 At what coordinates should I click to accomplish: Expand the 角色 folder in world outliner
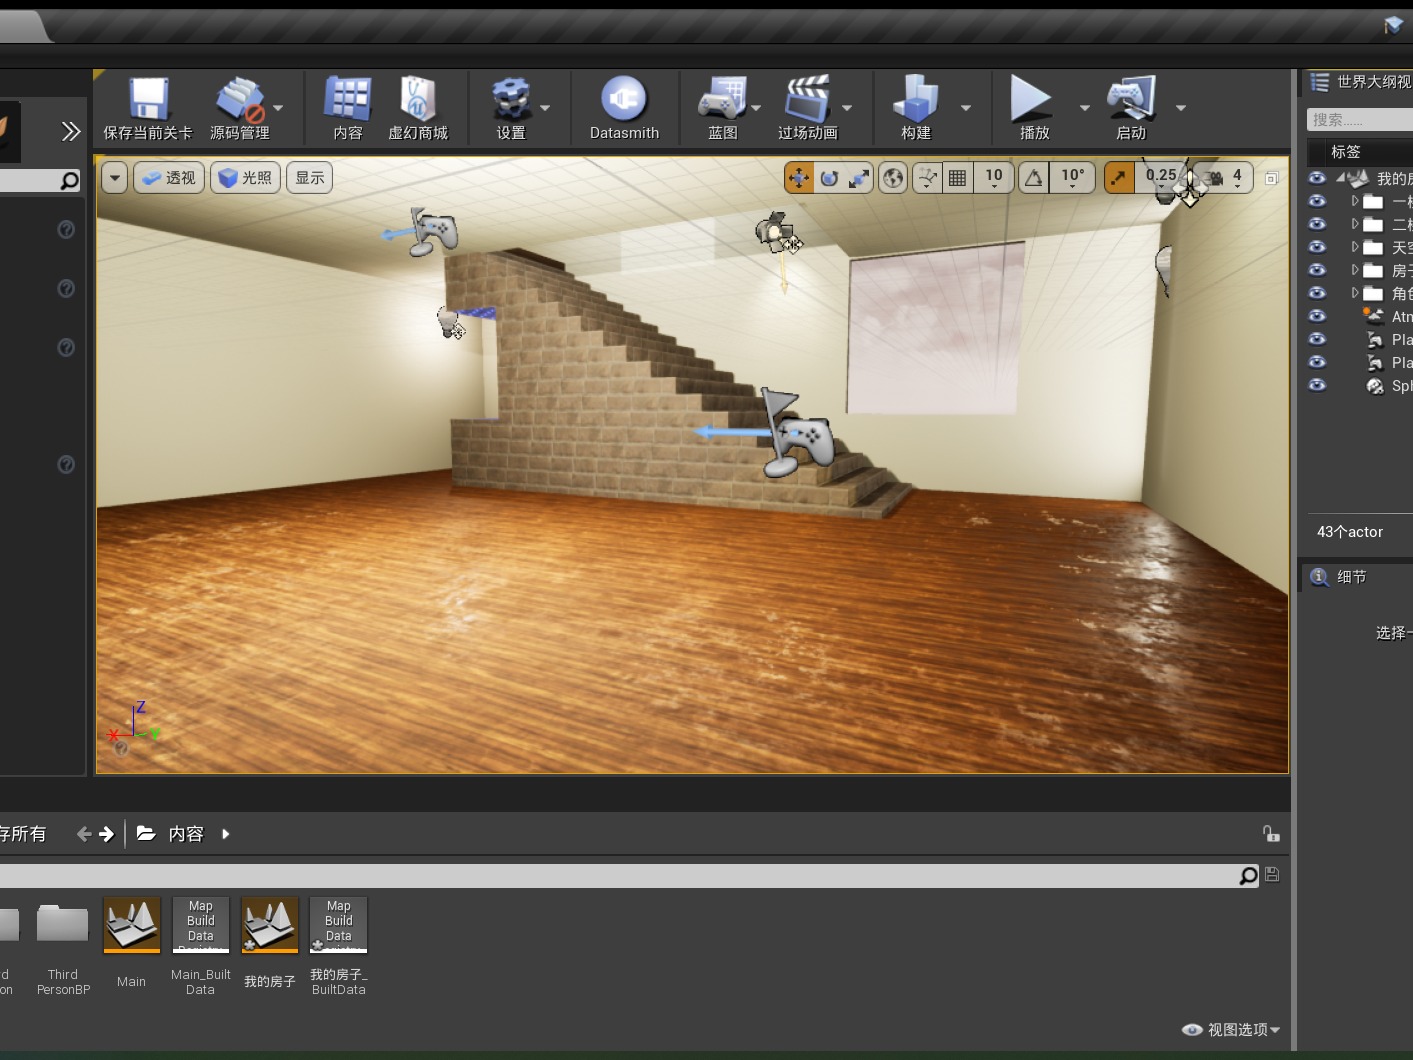tap(1356, 293)
